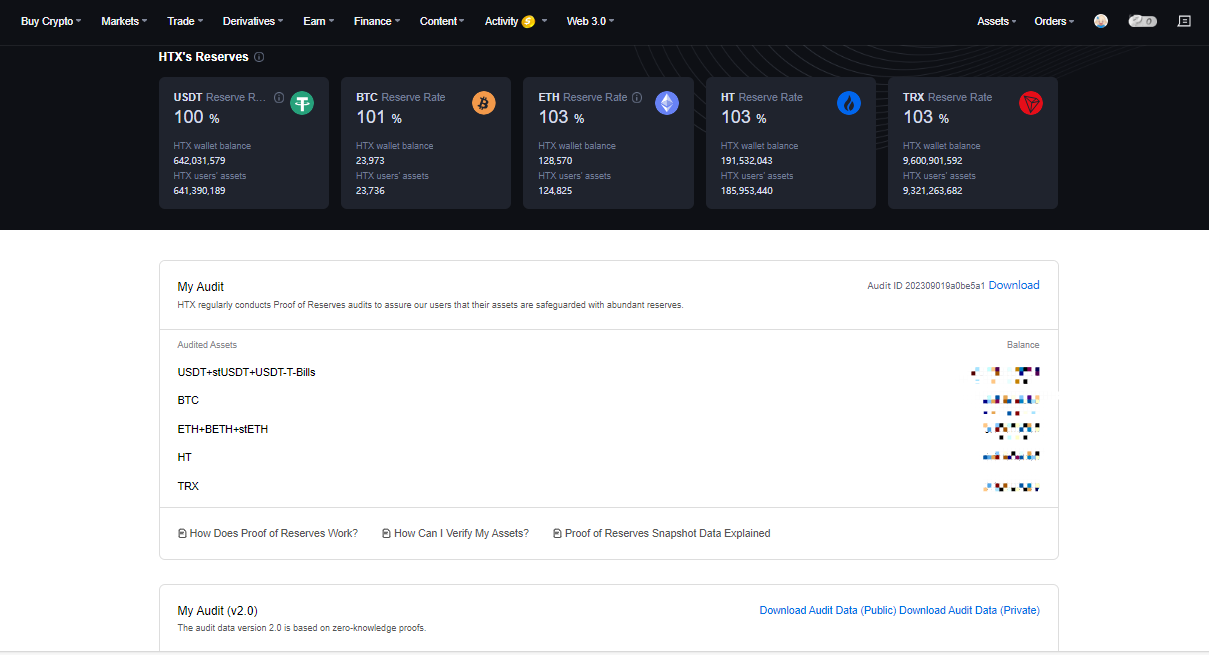
Task: Click document icon before How Can I Verify
Action: tap(387, 534)
